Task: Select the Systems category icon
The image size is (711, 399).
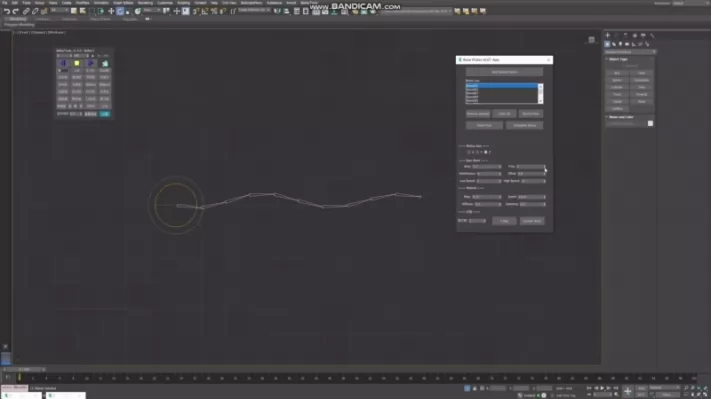Action: pyautogui.click(x=647, y=44)
